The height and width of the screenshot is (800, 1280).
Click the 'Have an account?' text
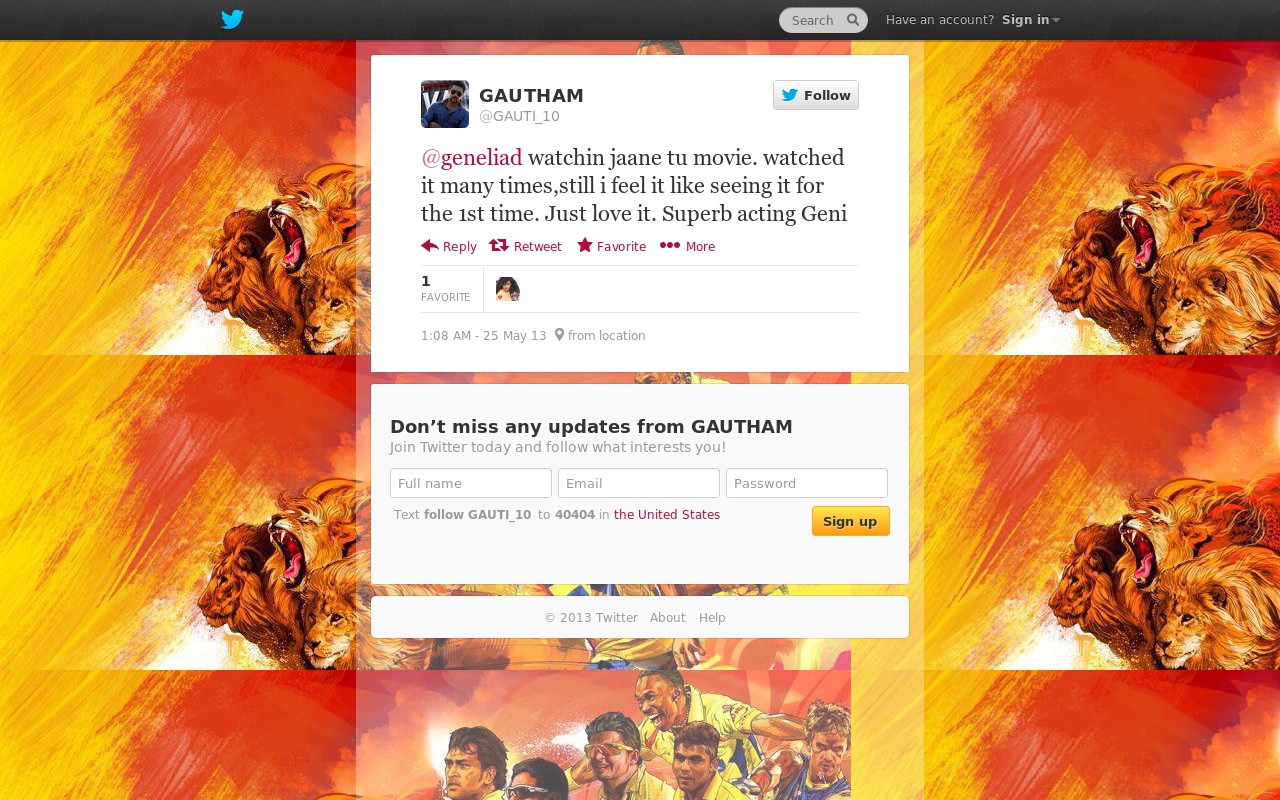pyautogui.click(x=940, y=20)
